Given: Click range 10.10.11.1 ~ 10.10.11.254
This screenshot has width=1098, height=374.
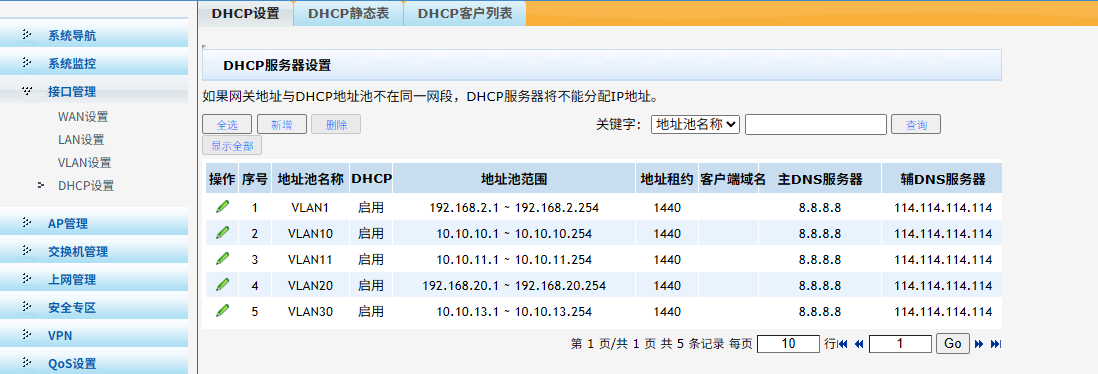Looking at the screenshot, I should 514,259.
